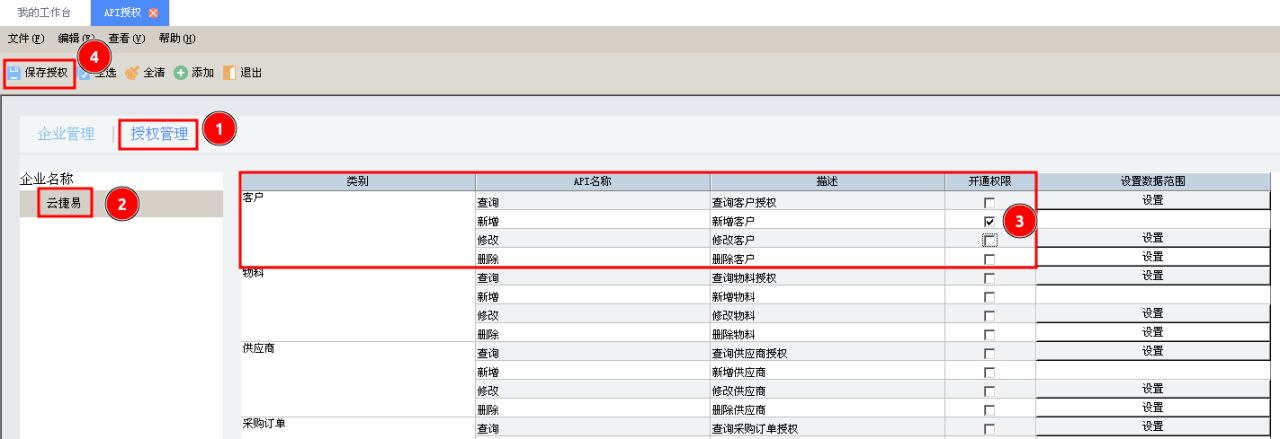
Task: Open 设置 for the 查询采购订单授权 row
Action: pos(1152,426)
